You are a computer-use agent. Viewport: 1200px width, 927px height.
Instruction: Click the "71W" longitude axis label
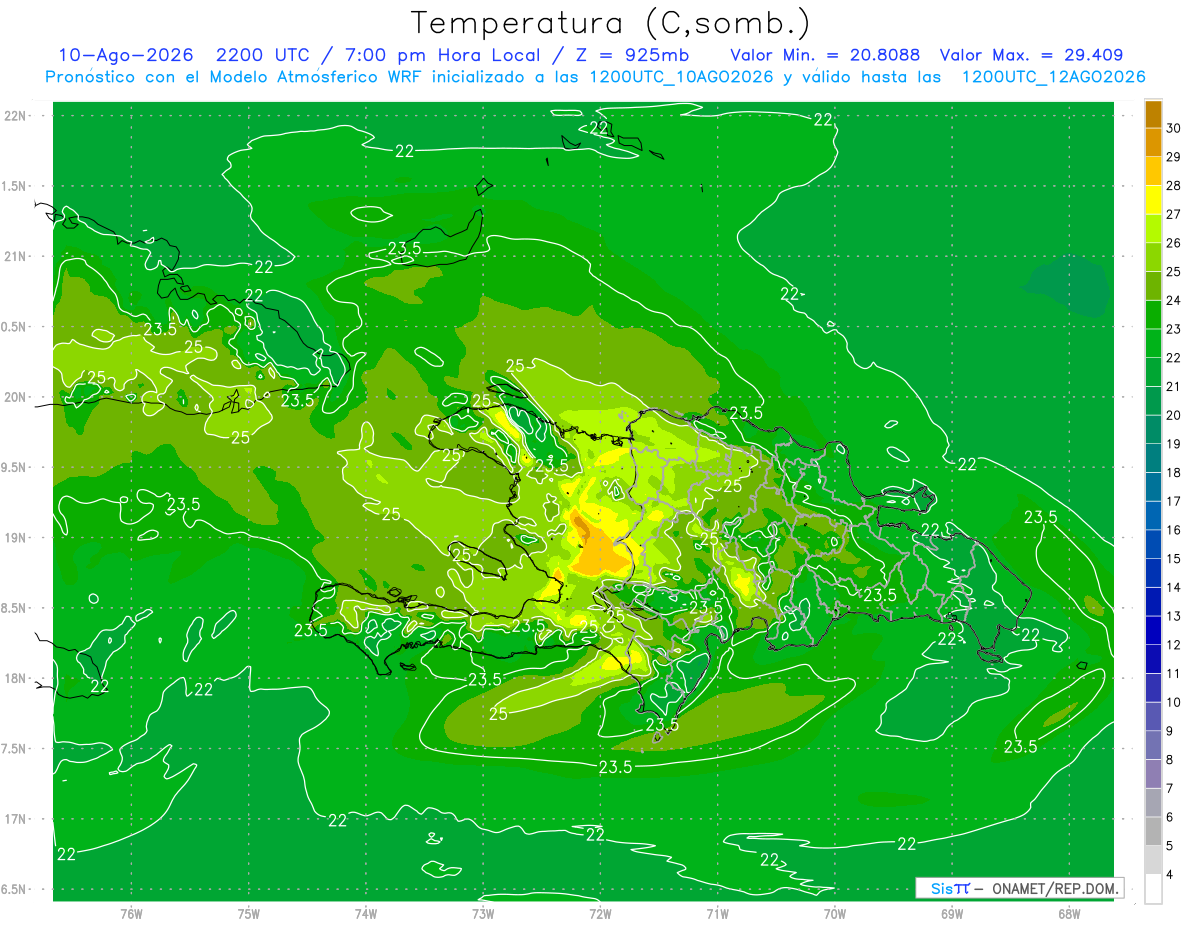pyautogui.click(x=717, y=914)
